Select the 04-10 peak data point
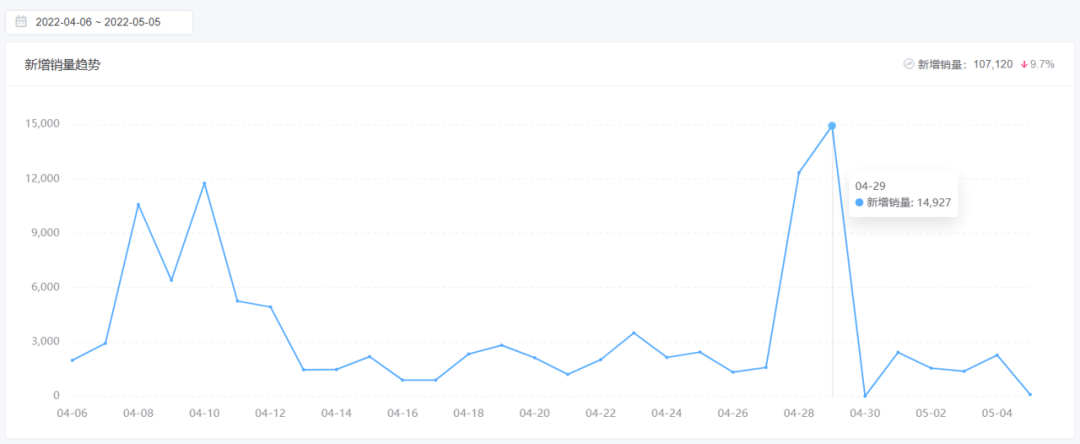Image resolution: width=1080 pixels, height=444 pixels. tap(204, 183)
